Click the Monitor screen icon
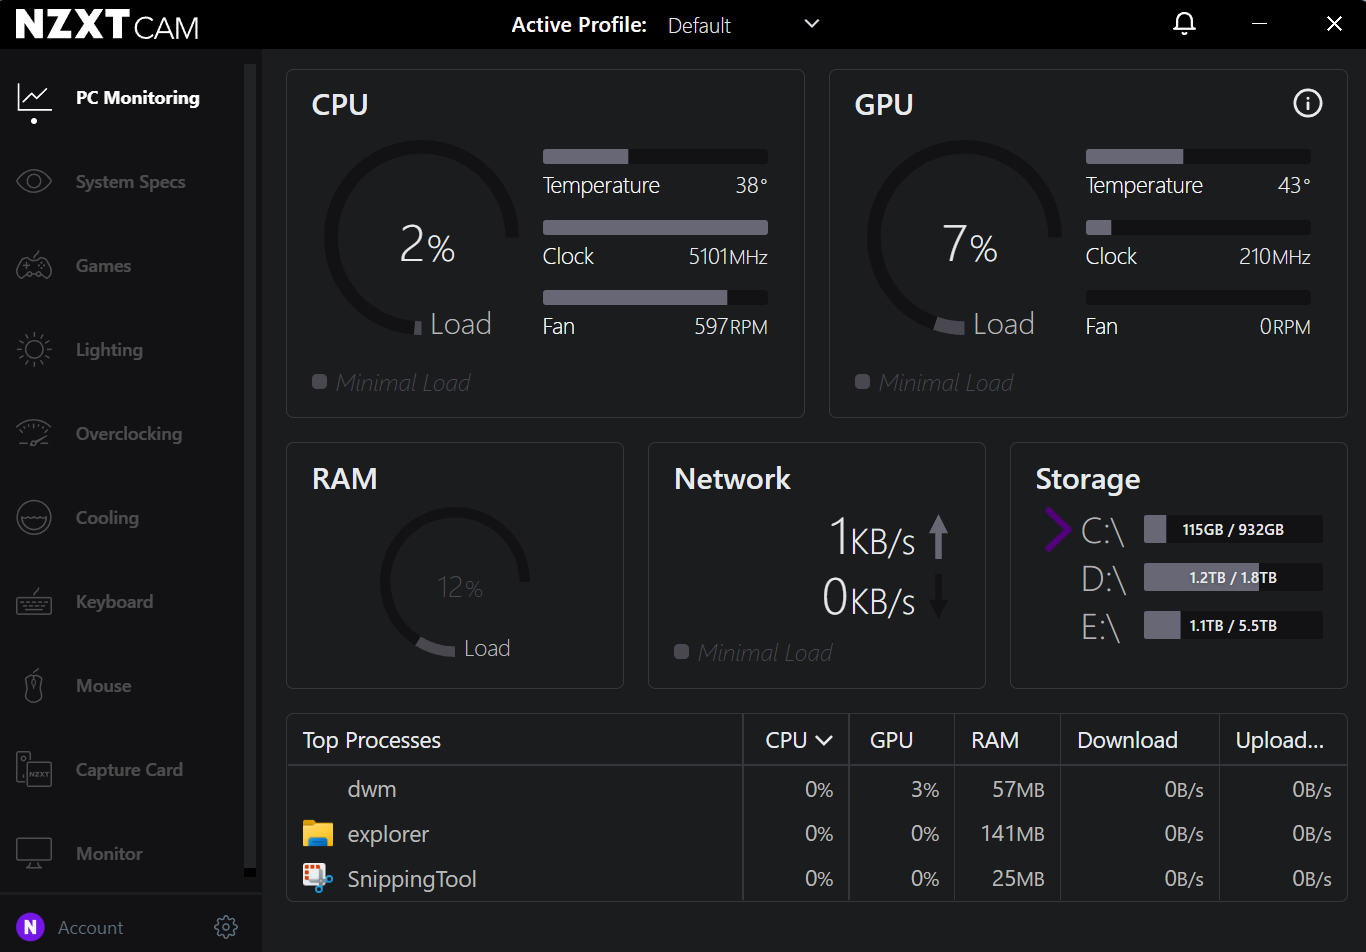Image resolution: width=1366 pixels, height=952 pixels. pyautogui.click(x=34, y=853)
